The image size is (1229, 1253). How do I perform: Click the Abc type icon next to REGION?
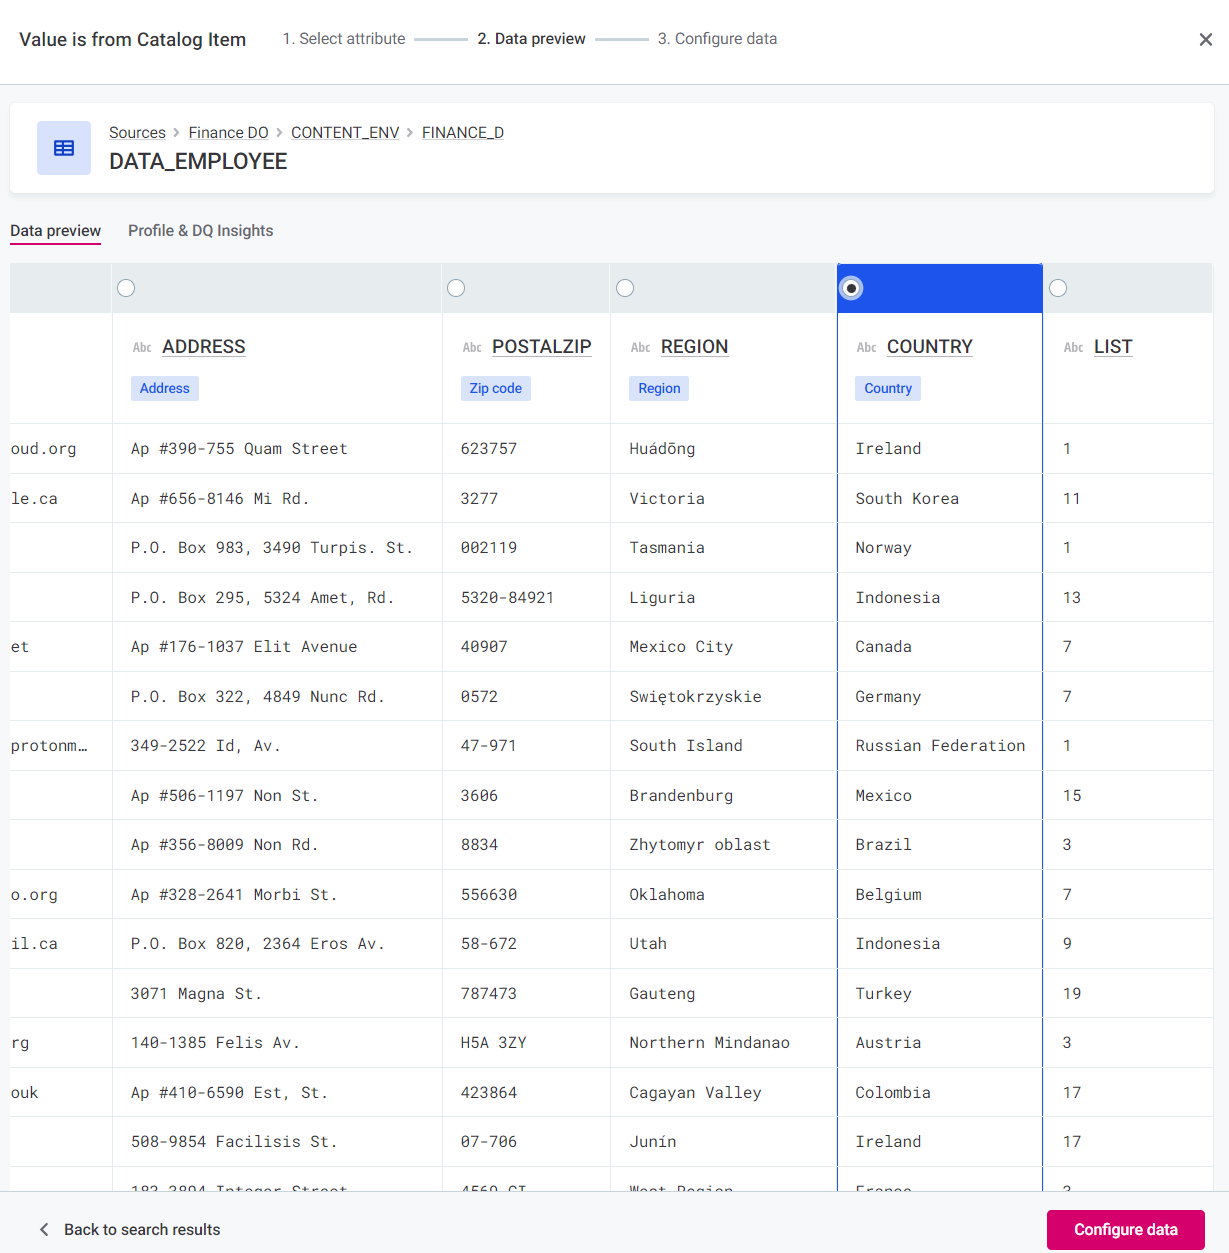tap(640, 347)
